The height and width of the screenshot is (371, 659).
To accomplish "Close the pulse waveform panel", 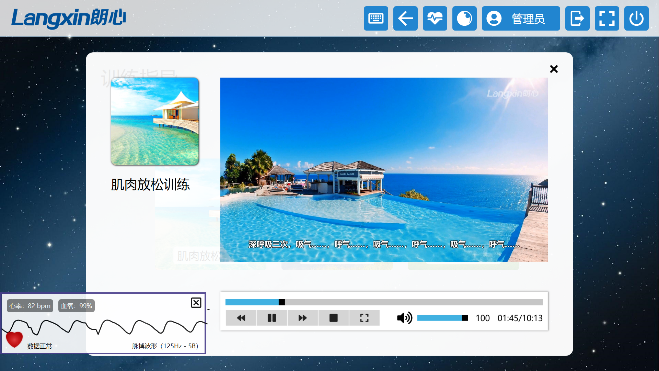I will [196, 303].
